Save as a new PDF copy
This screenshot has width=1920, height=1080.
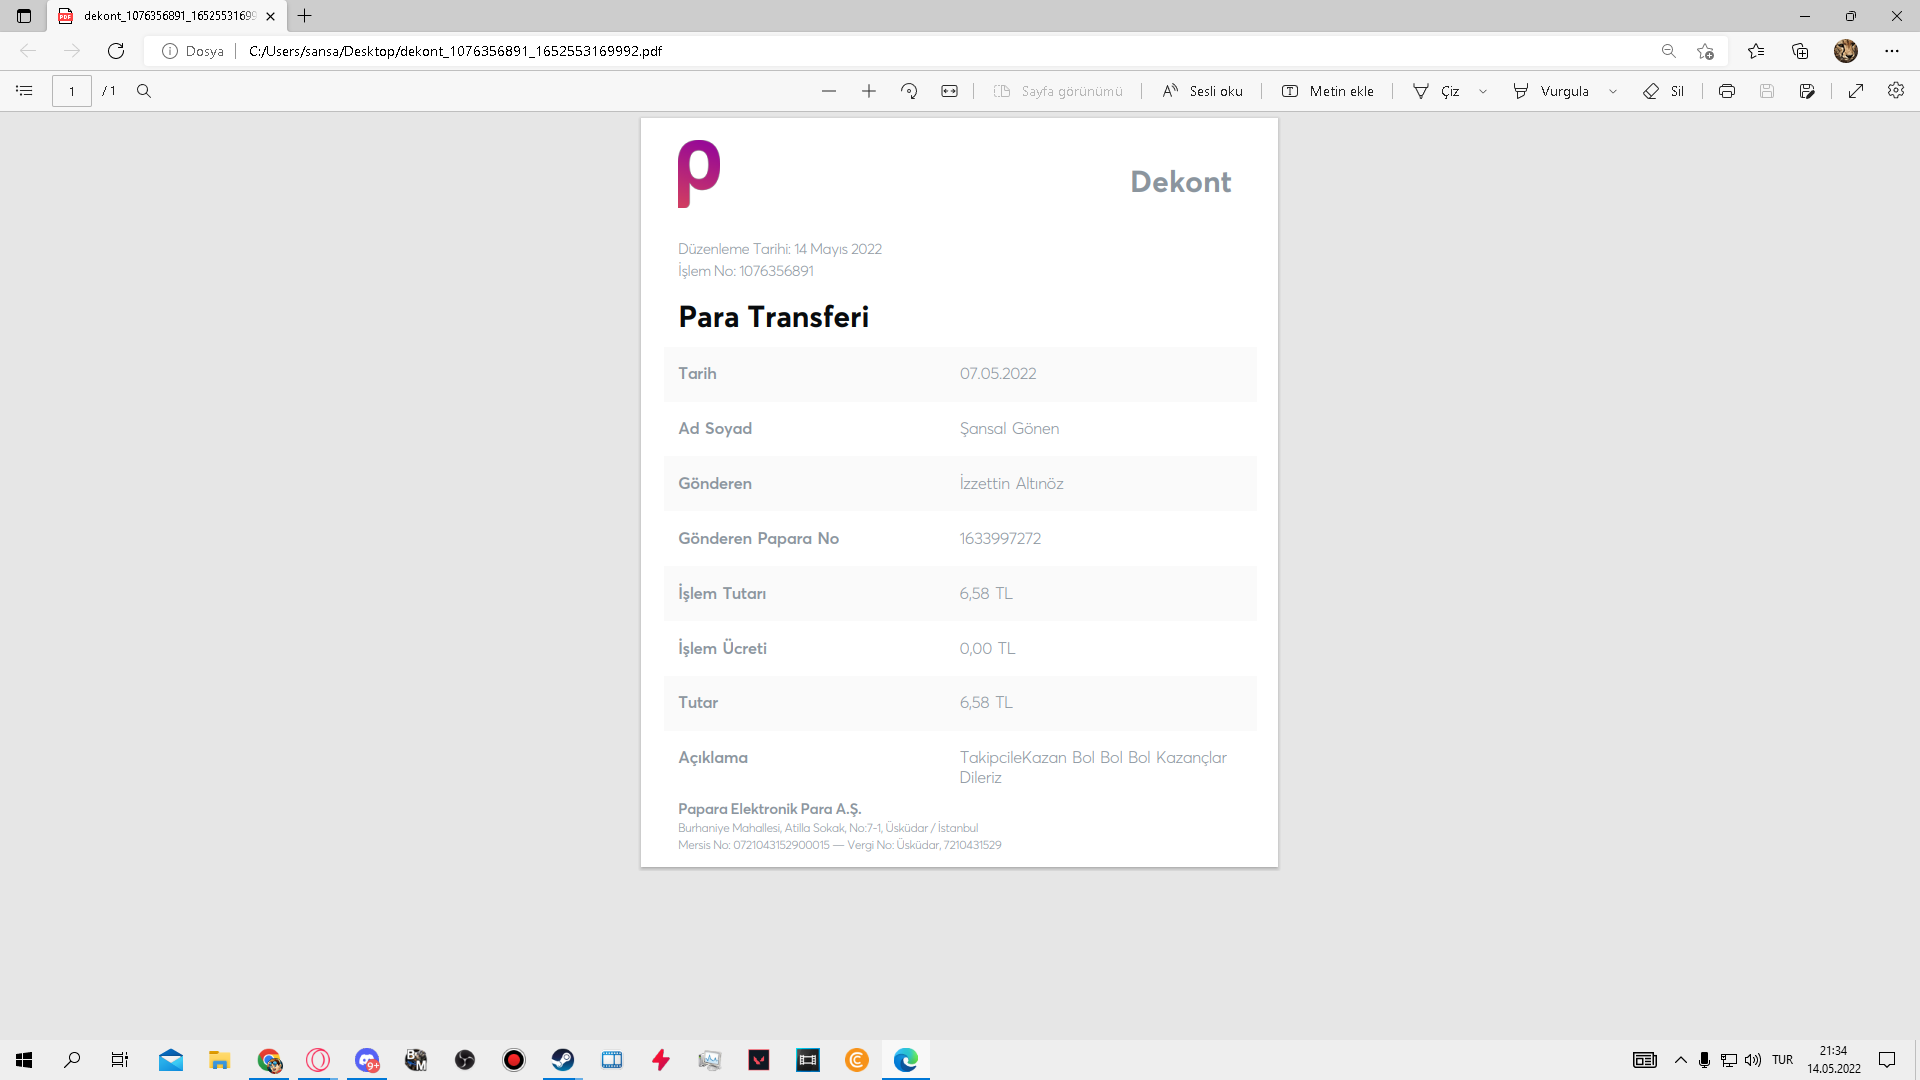[1807, 91]
